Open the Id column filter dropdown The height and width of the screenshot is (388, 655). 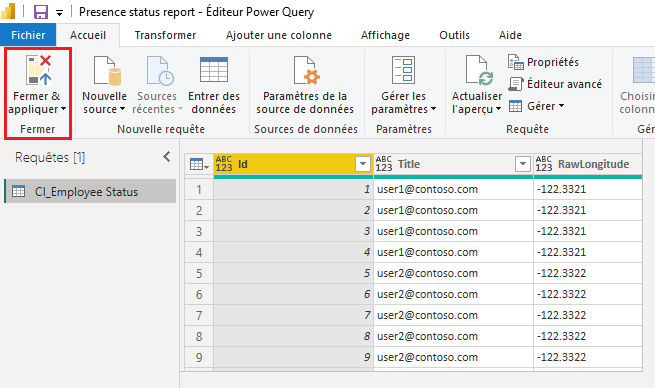click(x=363, y=164)
